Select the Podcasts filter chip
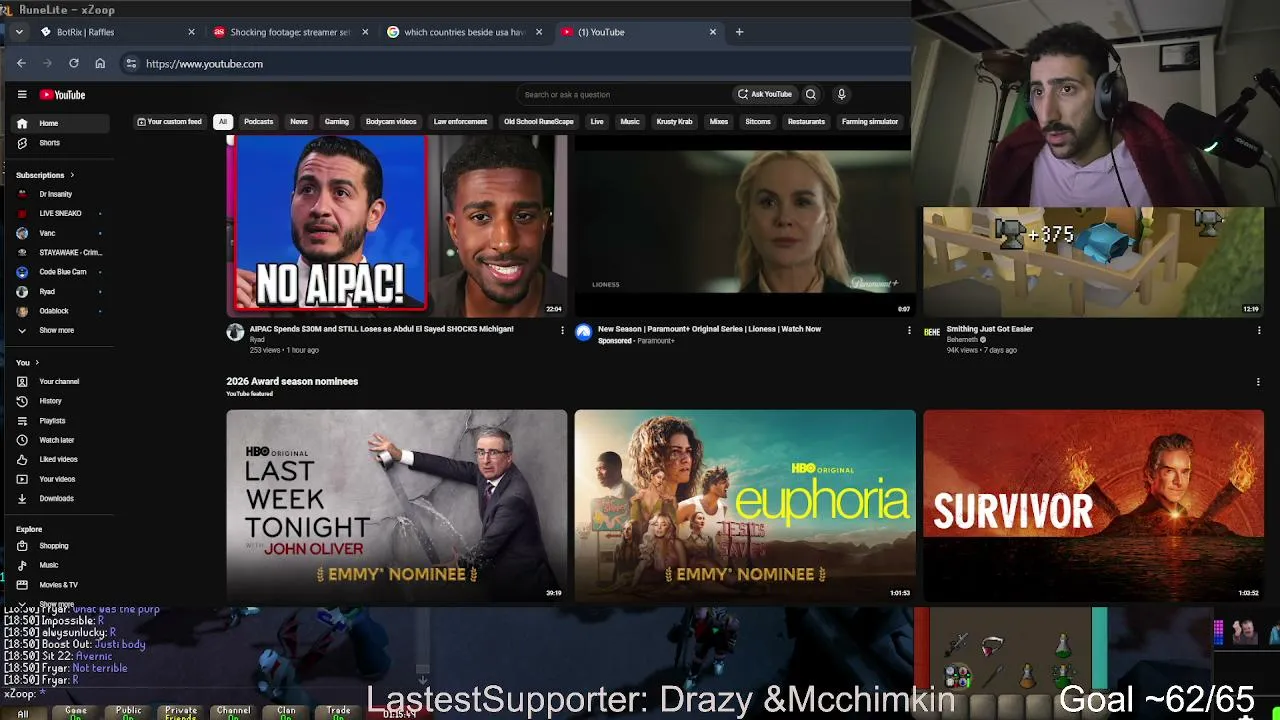The height and width of the screenshot is (720, 1280). pyautogui.click(x=258, y=122)
